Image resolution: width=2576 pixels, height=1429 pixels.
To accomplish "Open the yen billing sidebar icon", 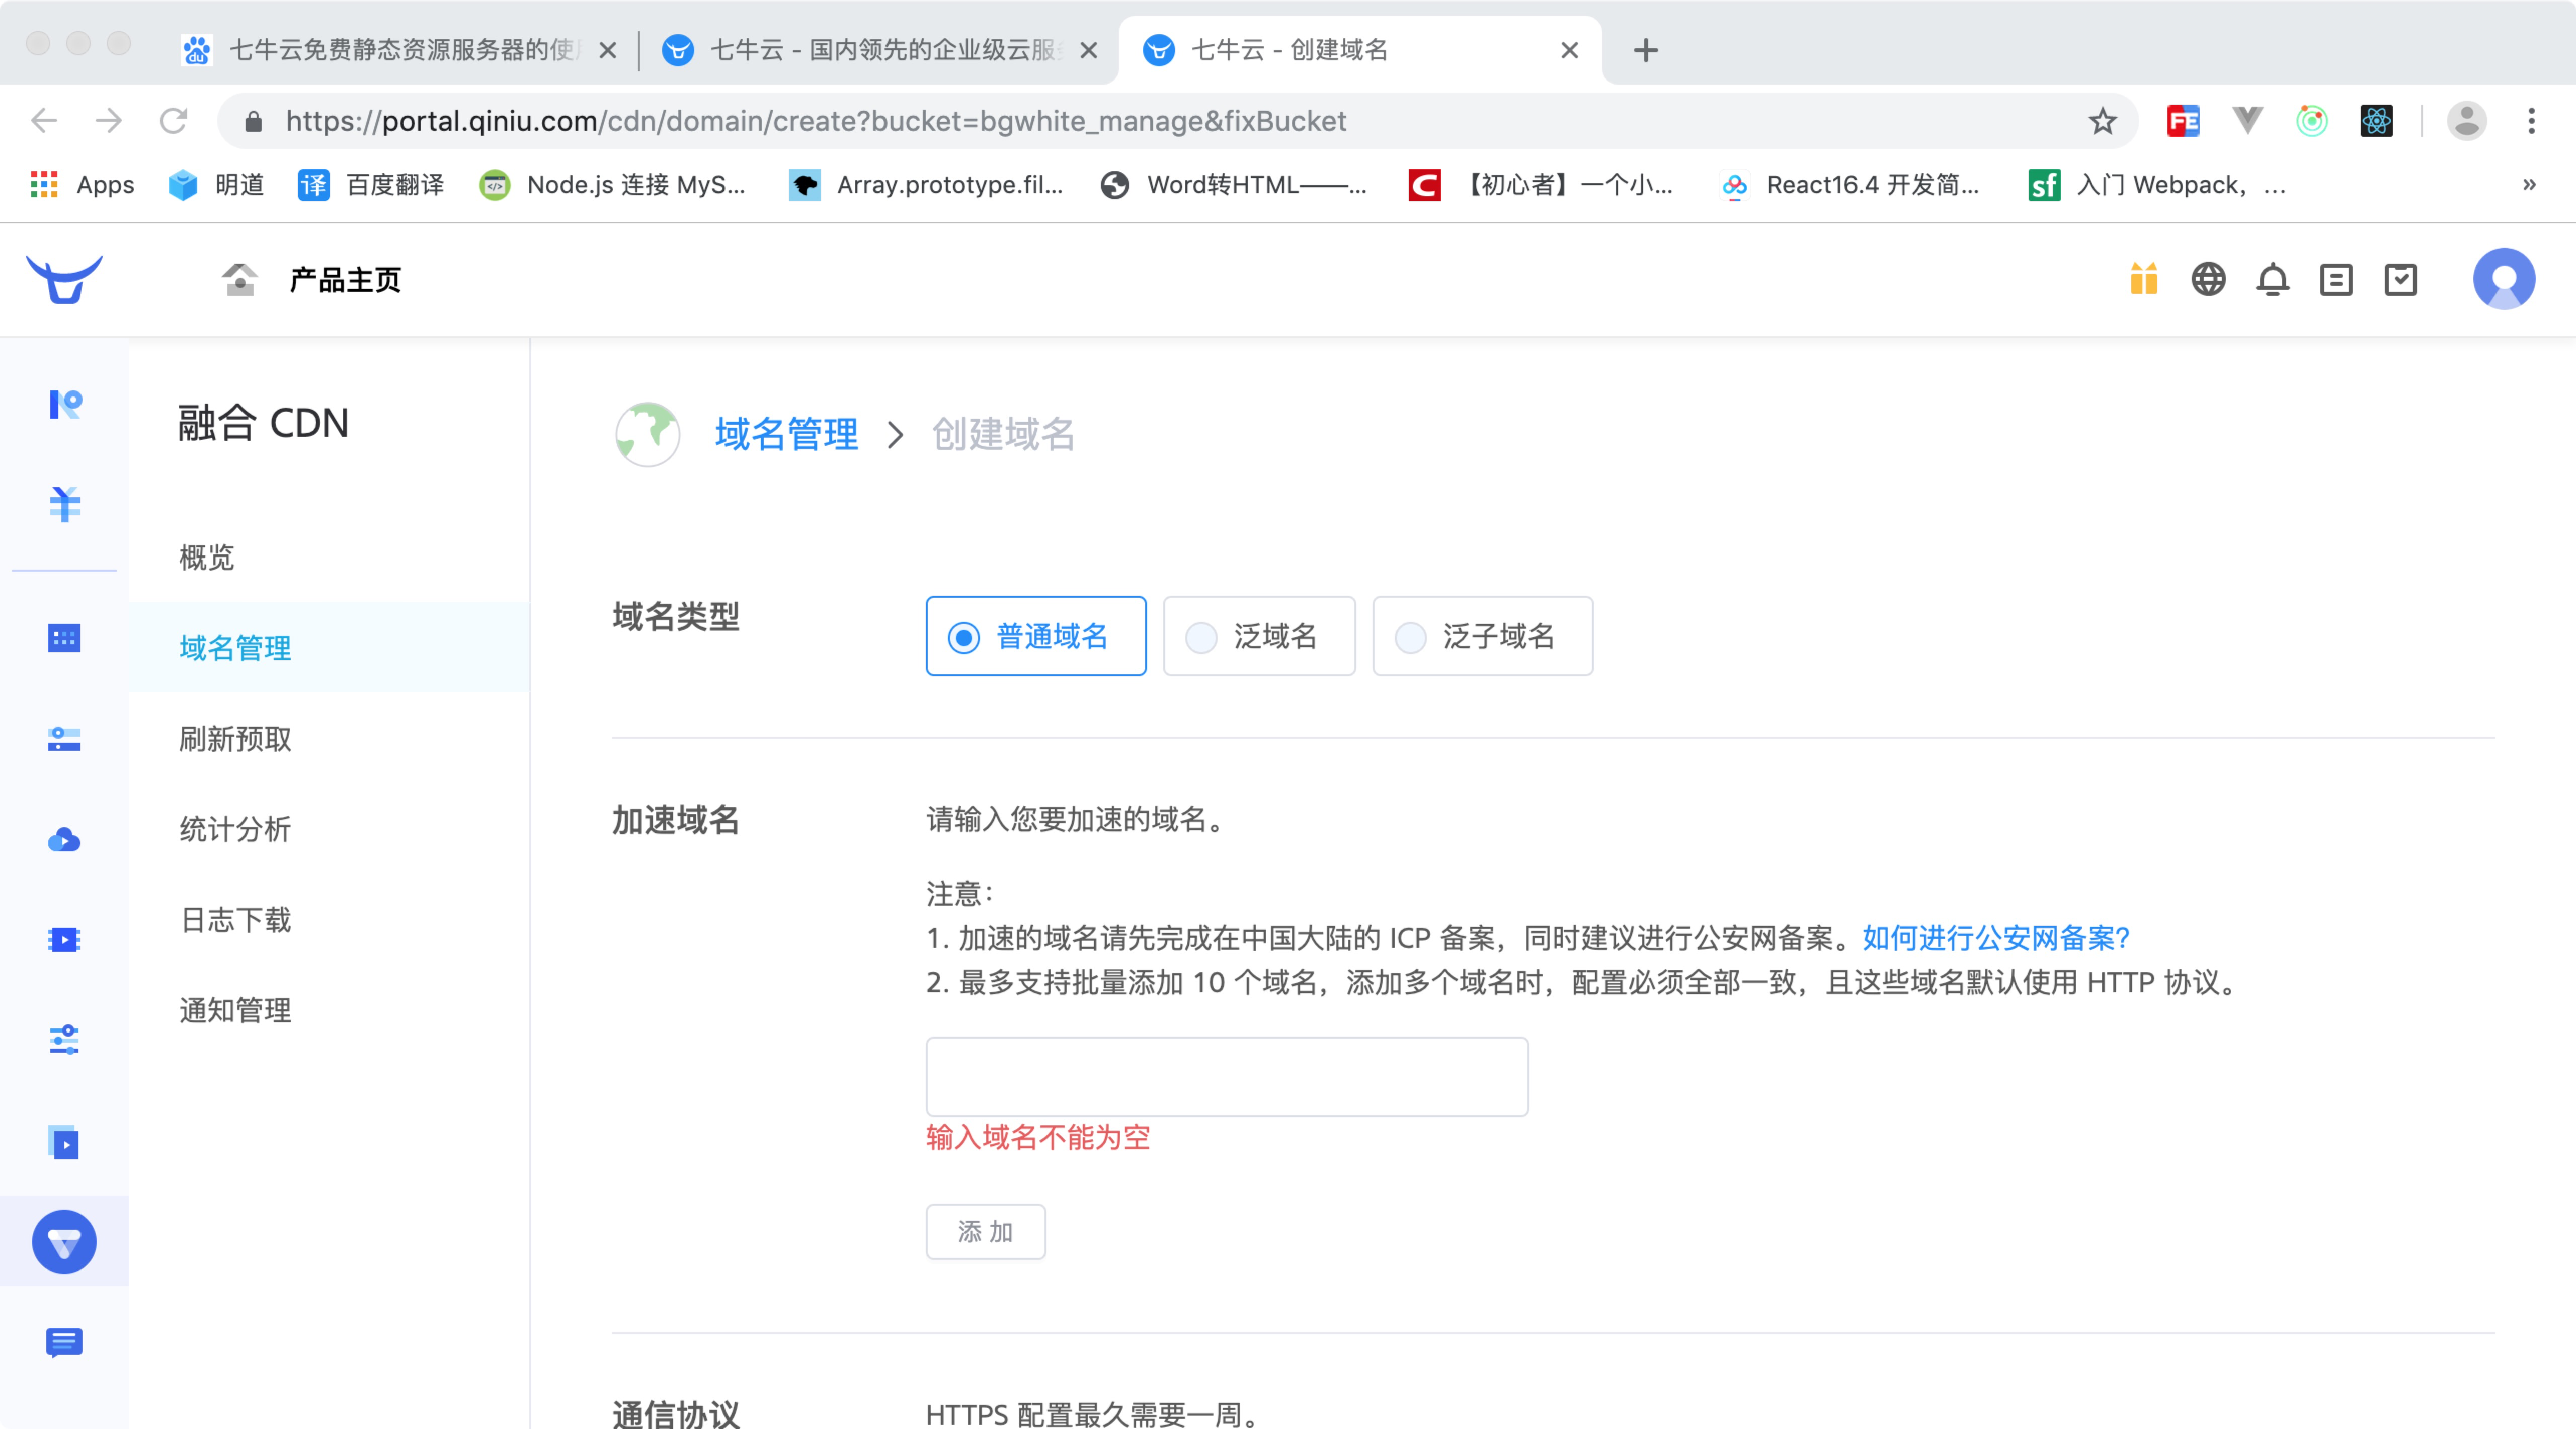I will point(64,504).
